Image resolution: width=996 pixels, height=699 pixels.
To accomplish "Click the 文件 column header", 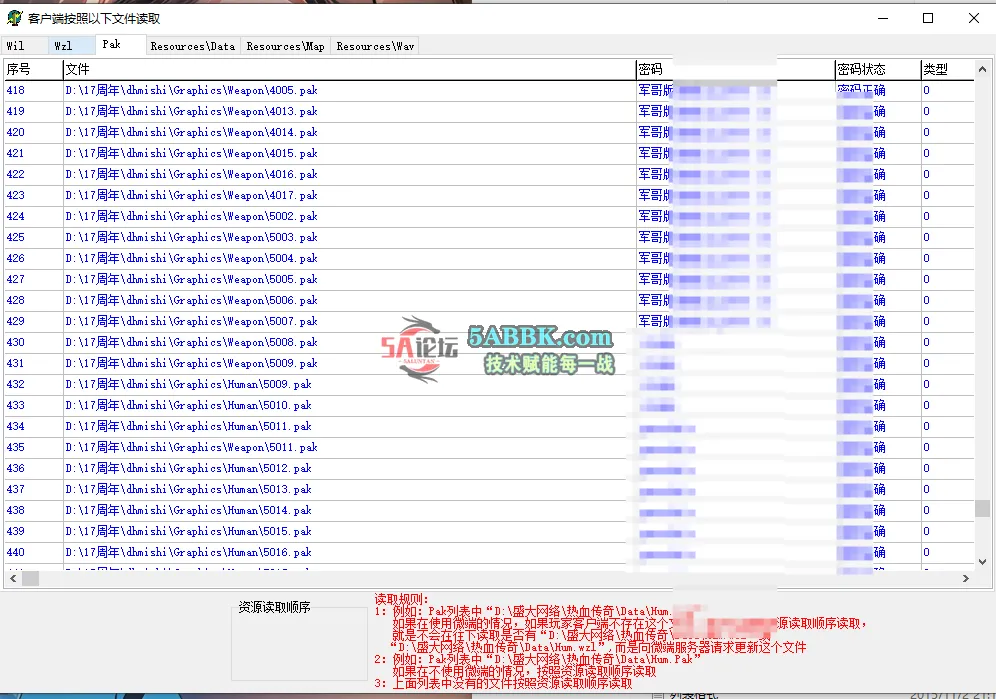I will pyautogui.click(x=349, y=69).
